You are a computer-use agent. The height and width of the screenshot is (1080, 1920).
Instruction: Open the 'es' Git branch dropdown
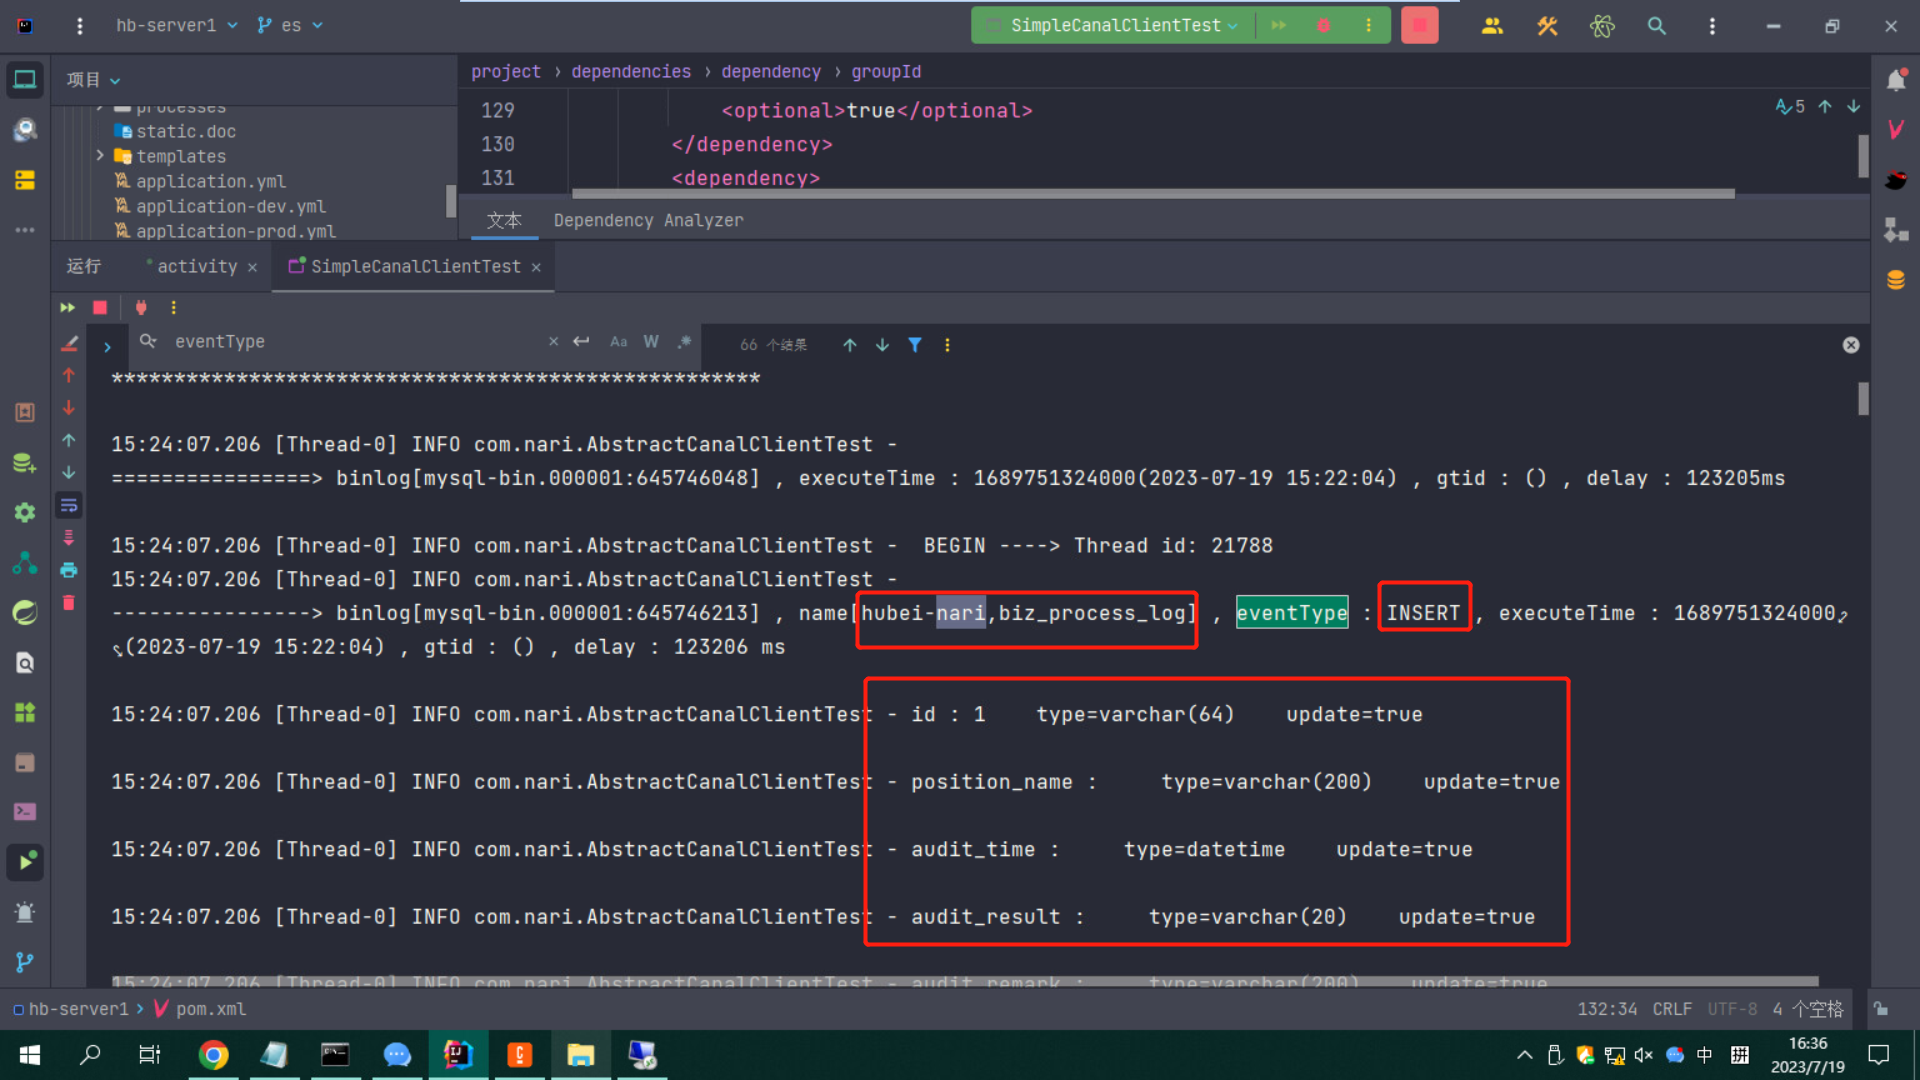(290, 25)
